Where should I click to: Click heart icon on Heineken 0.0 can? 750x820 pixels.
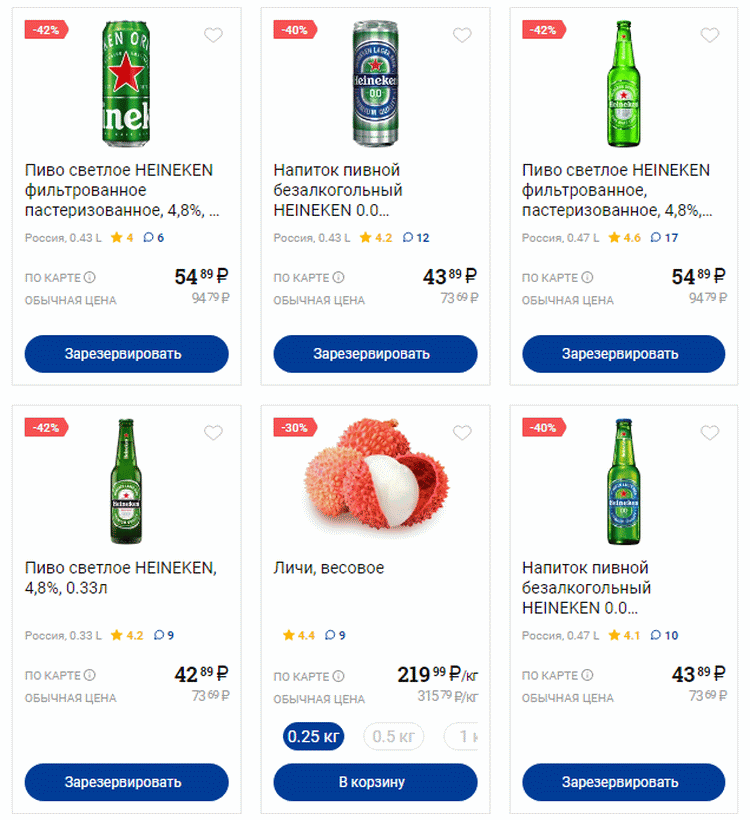461,36
